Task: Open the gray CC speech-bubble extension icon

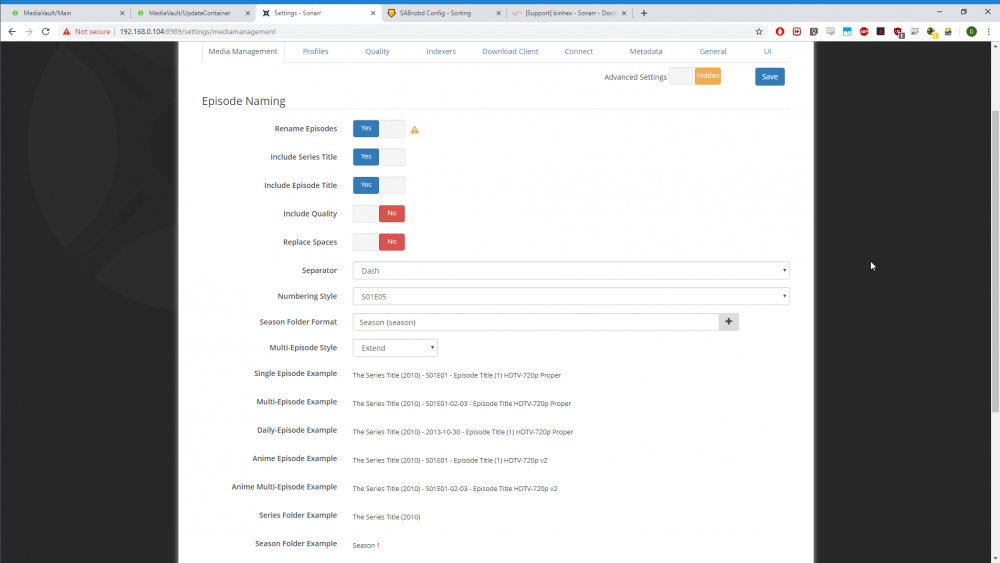Action: click(x=830, y=31)
